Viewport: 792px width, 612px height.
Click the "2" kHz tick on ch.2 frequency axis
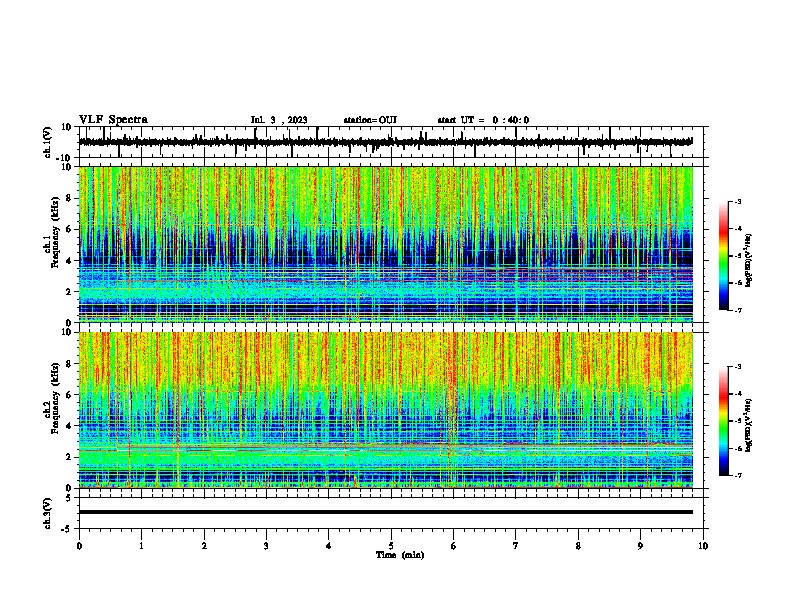click(x=70, y=457)
